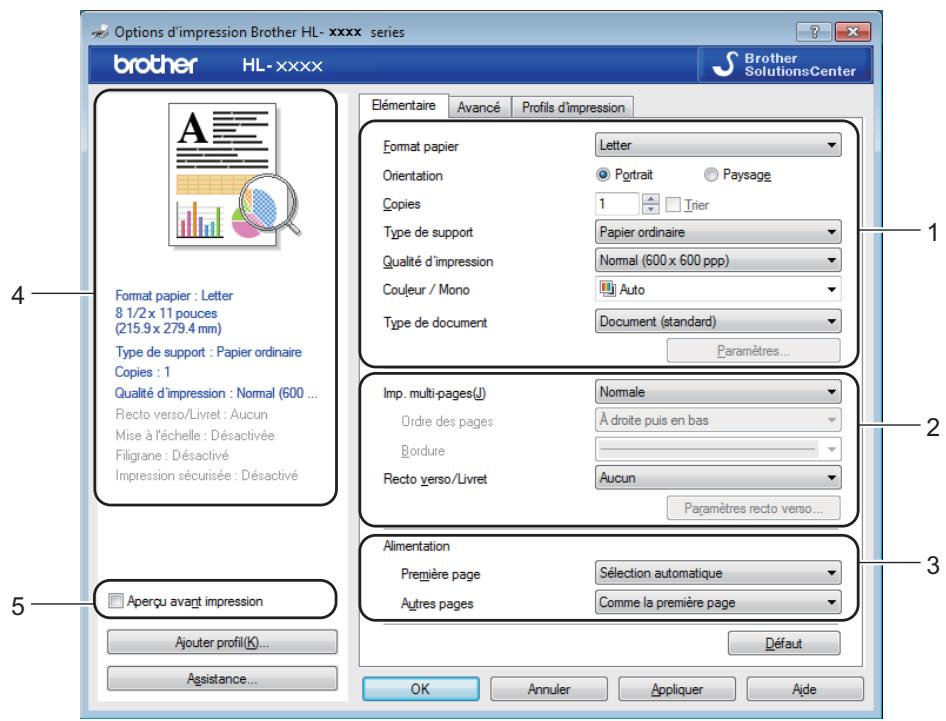The width and height of the screenshot is (946, 721).
Task: Click the Aide button
Action: 804,689
